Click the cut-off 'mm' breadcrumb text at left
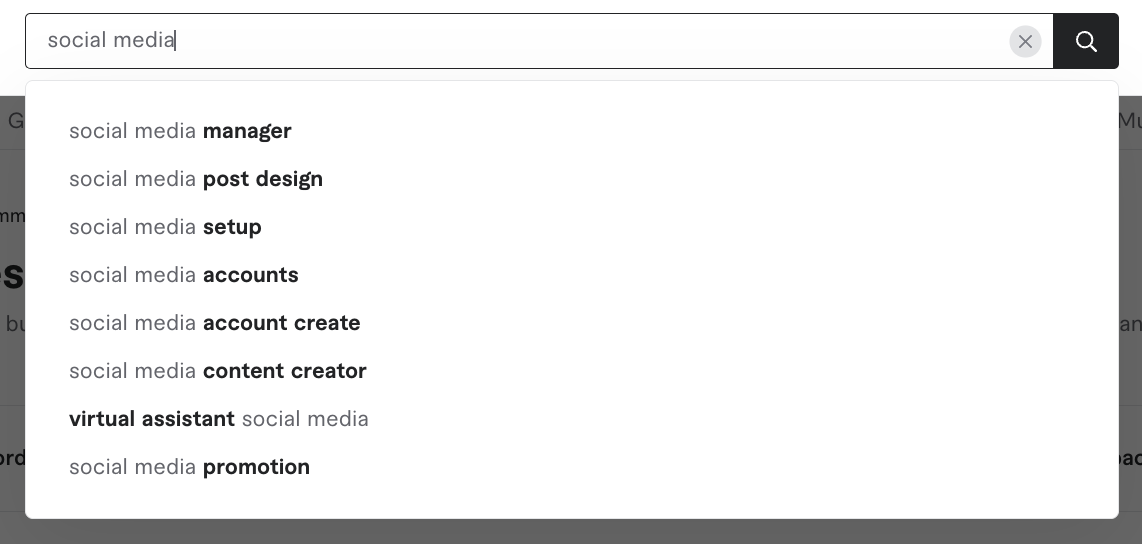This screenshot has height=544, width=1142. click(12, 216)
